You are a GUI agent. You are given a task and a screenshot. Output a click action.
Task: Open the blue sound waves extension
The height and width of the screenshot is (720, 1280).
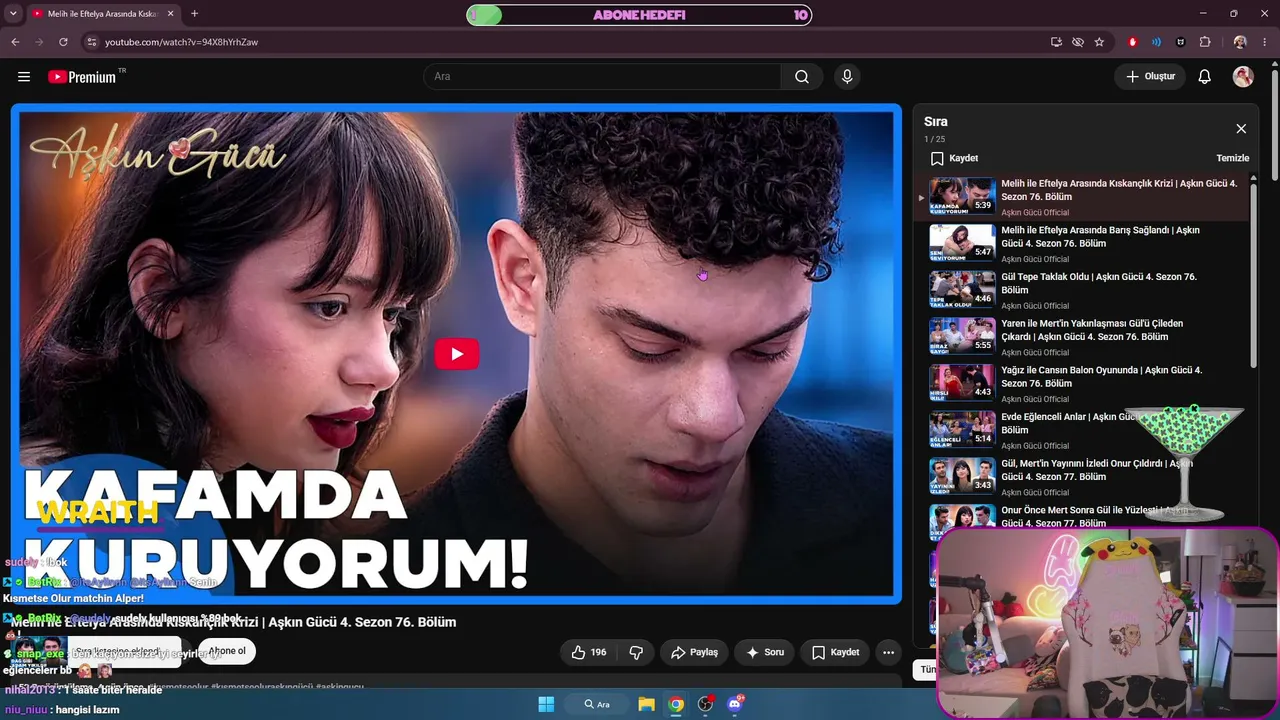tap(1157, 42)
